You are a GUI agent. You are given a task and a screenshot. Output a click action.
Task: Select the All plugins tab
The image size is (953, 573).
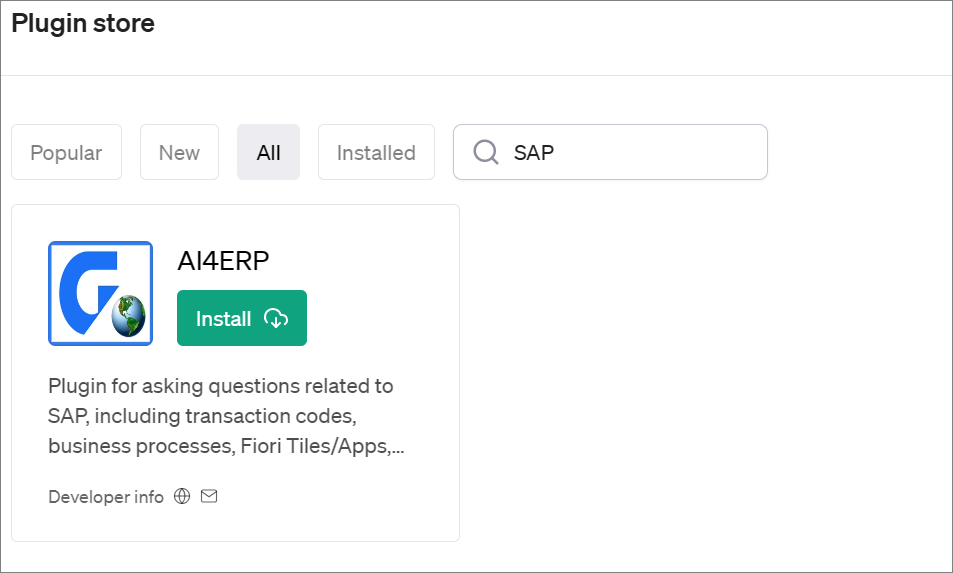(268, 152)
